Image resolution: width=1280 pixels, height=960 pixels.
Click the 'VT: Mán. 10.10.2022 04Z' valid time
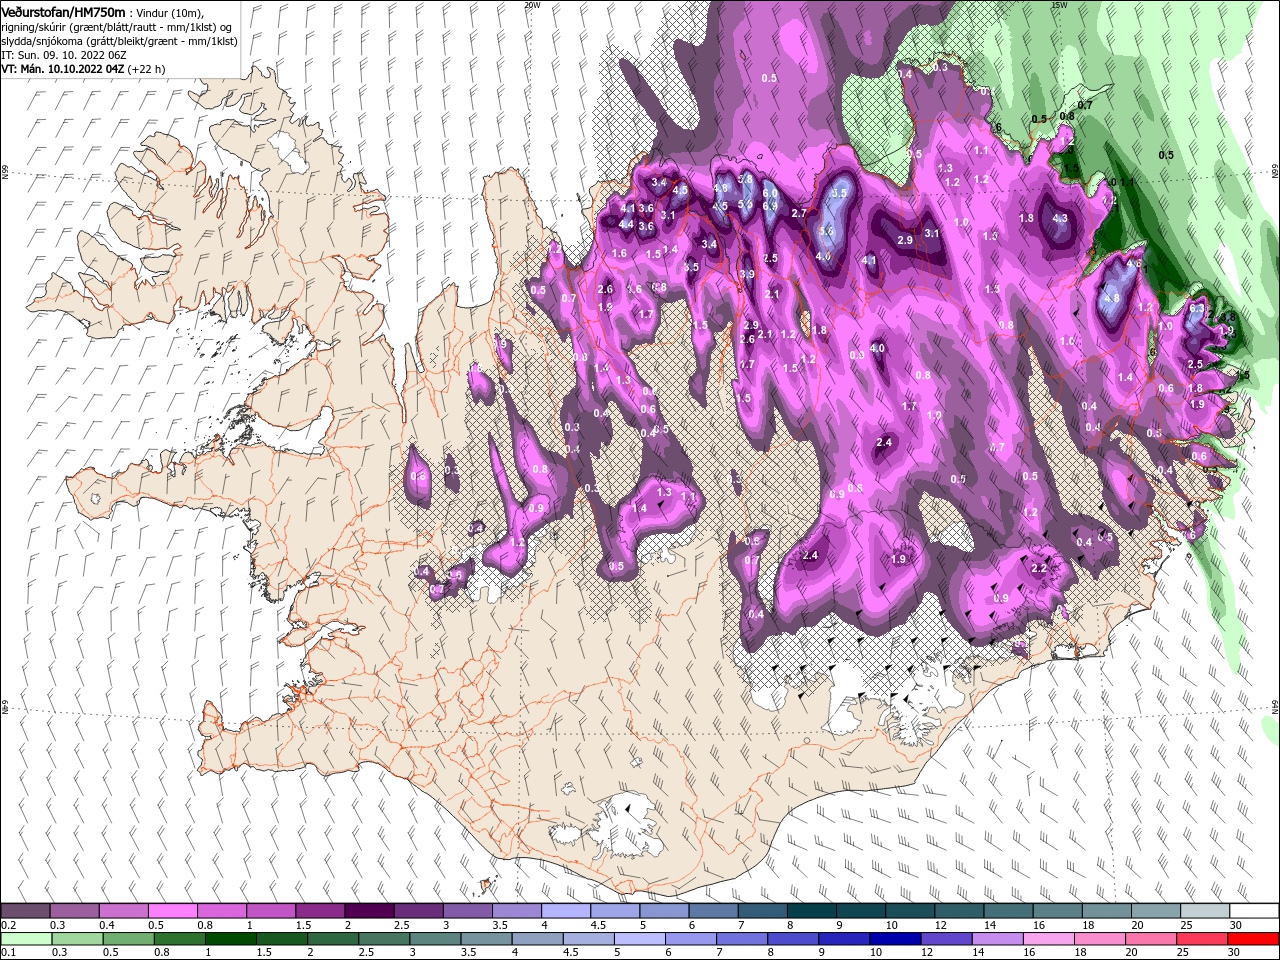click(x=62, y=69)
